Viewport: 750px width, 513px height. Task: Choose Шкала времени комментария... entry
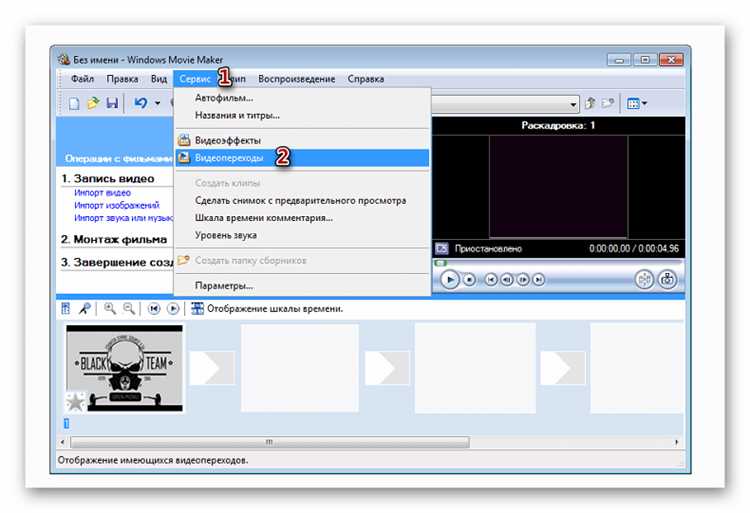click(x=302, y=218)
